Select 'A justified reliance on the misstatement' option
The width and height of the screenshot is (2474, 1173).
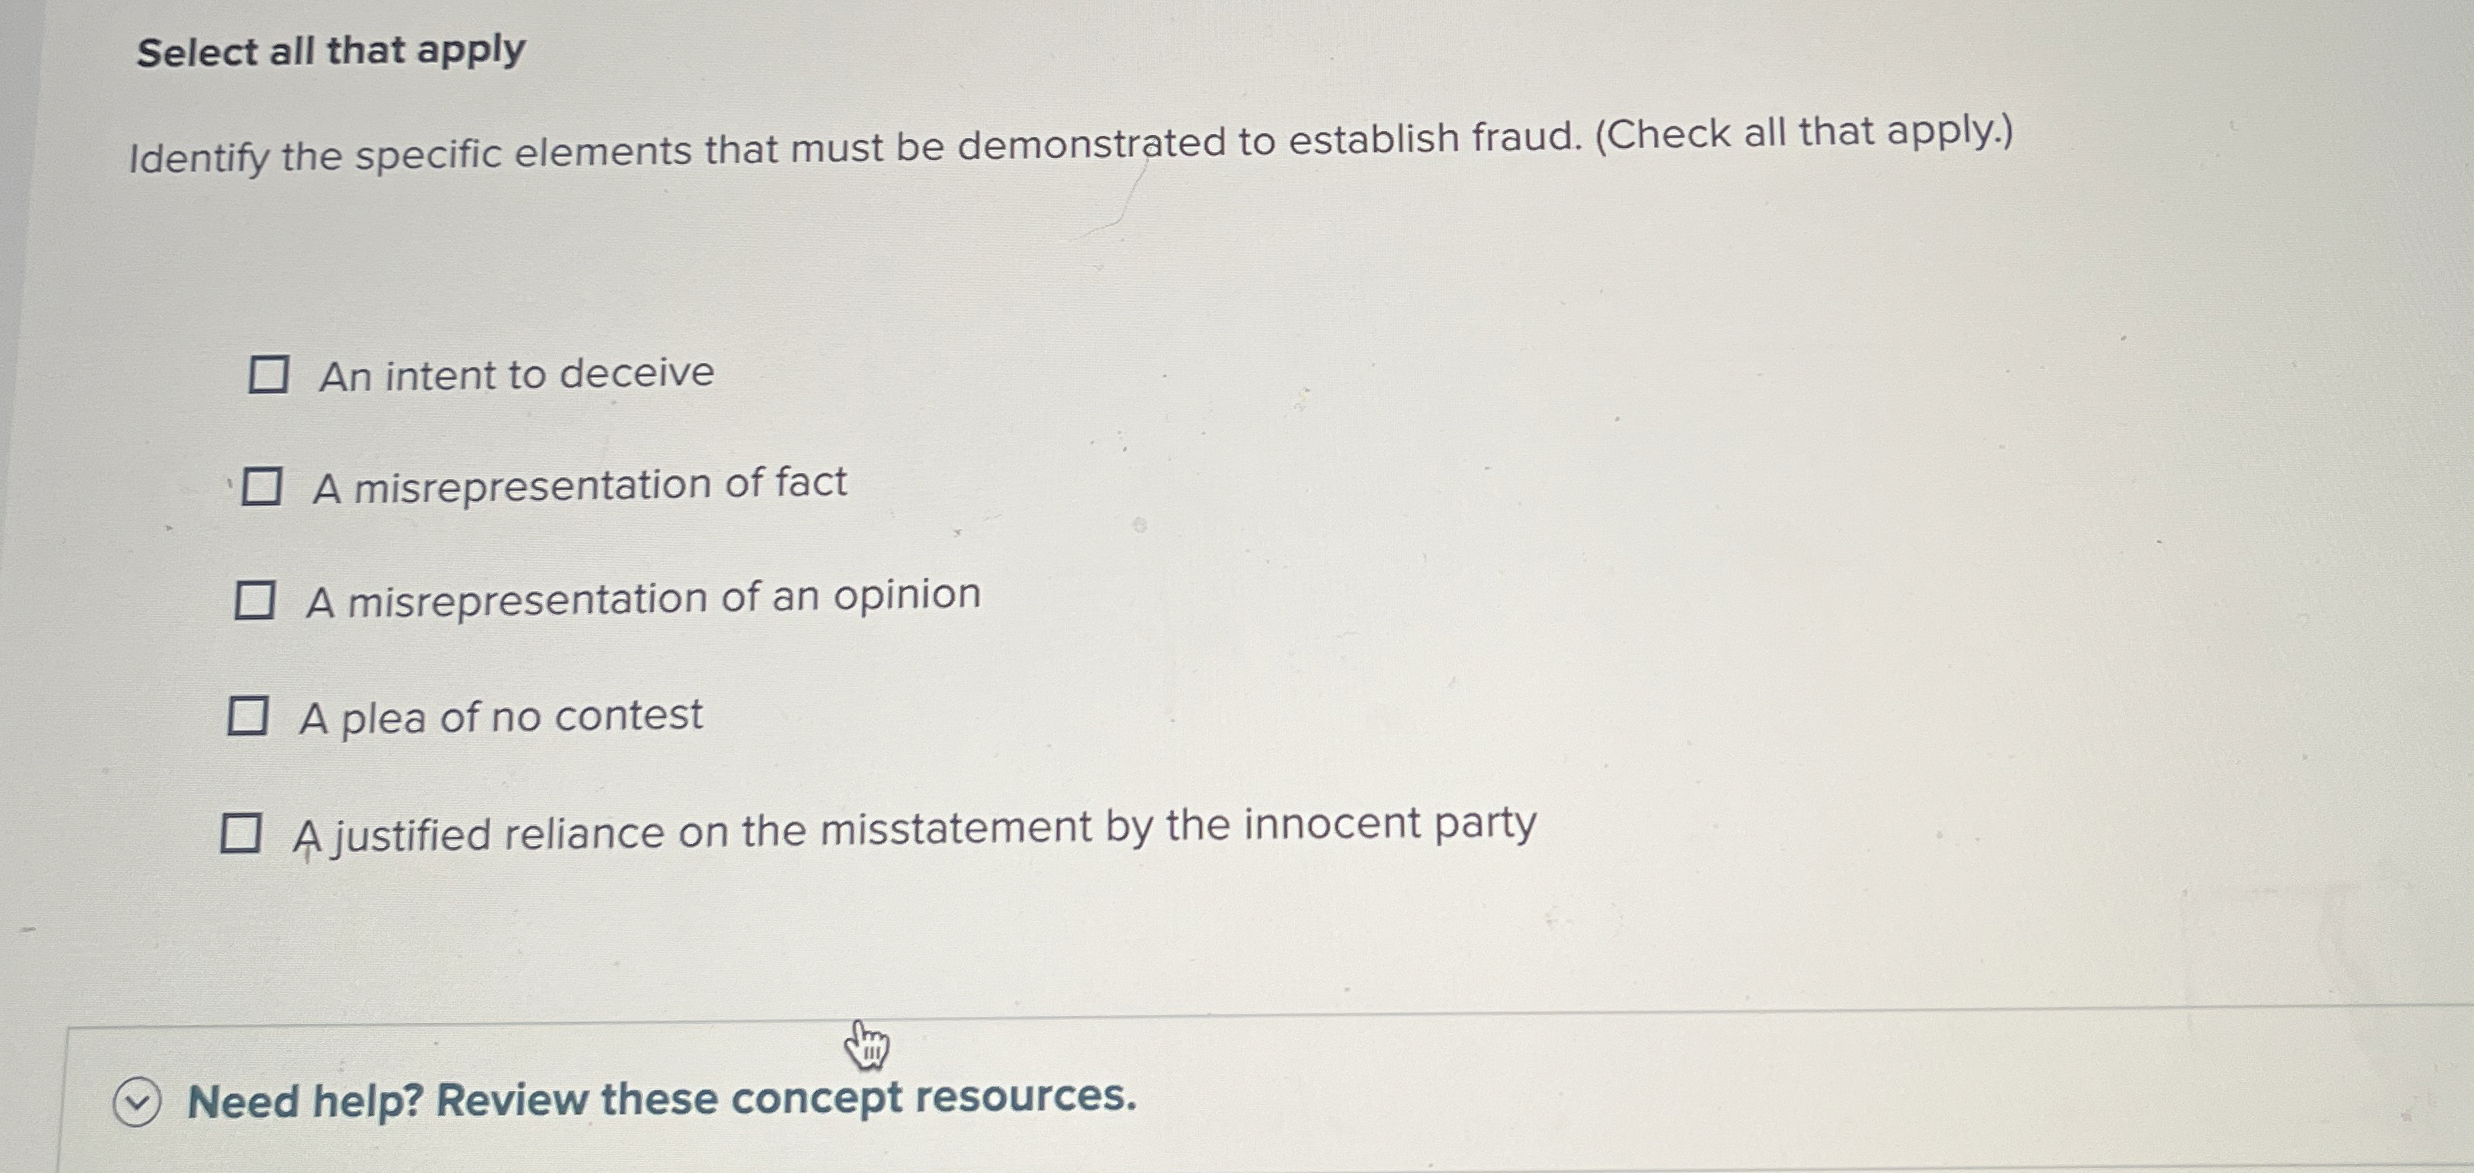[242, 830]
